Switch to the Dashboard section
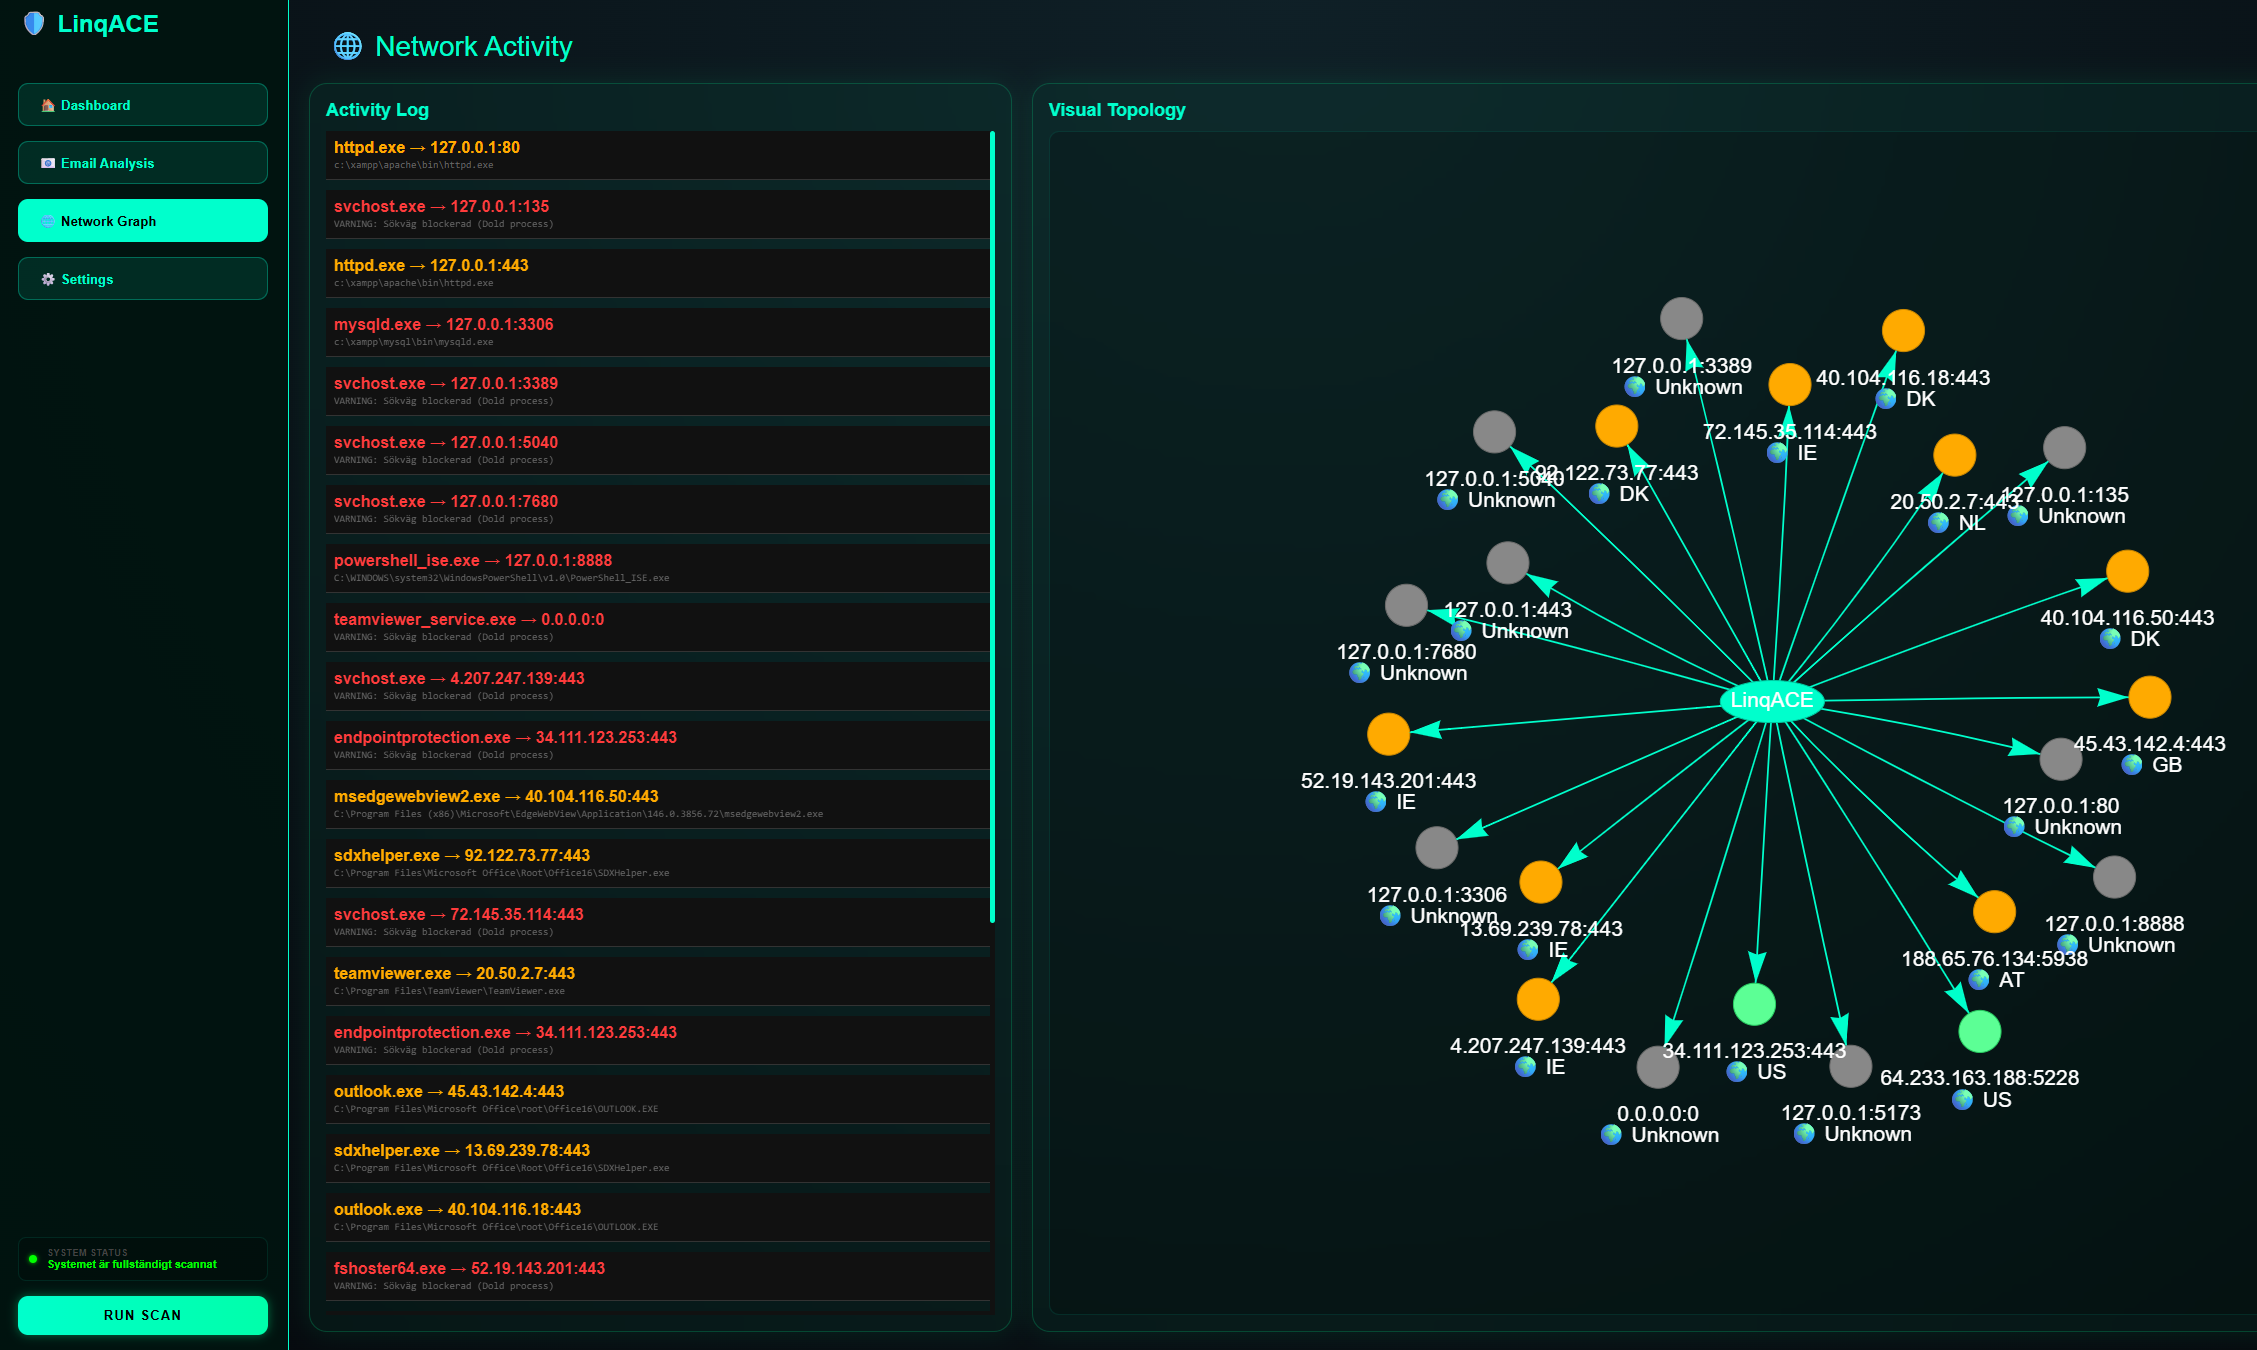The width and height of the screenshot is (2257, 1350). [142, 104]
